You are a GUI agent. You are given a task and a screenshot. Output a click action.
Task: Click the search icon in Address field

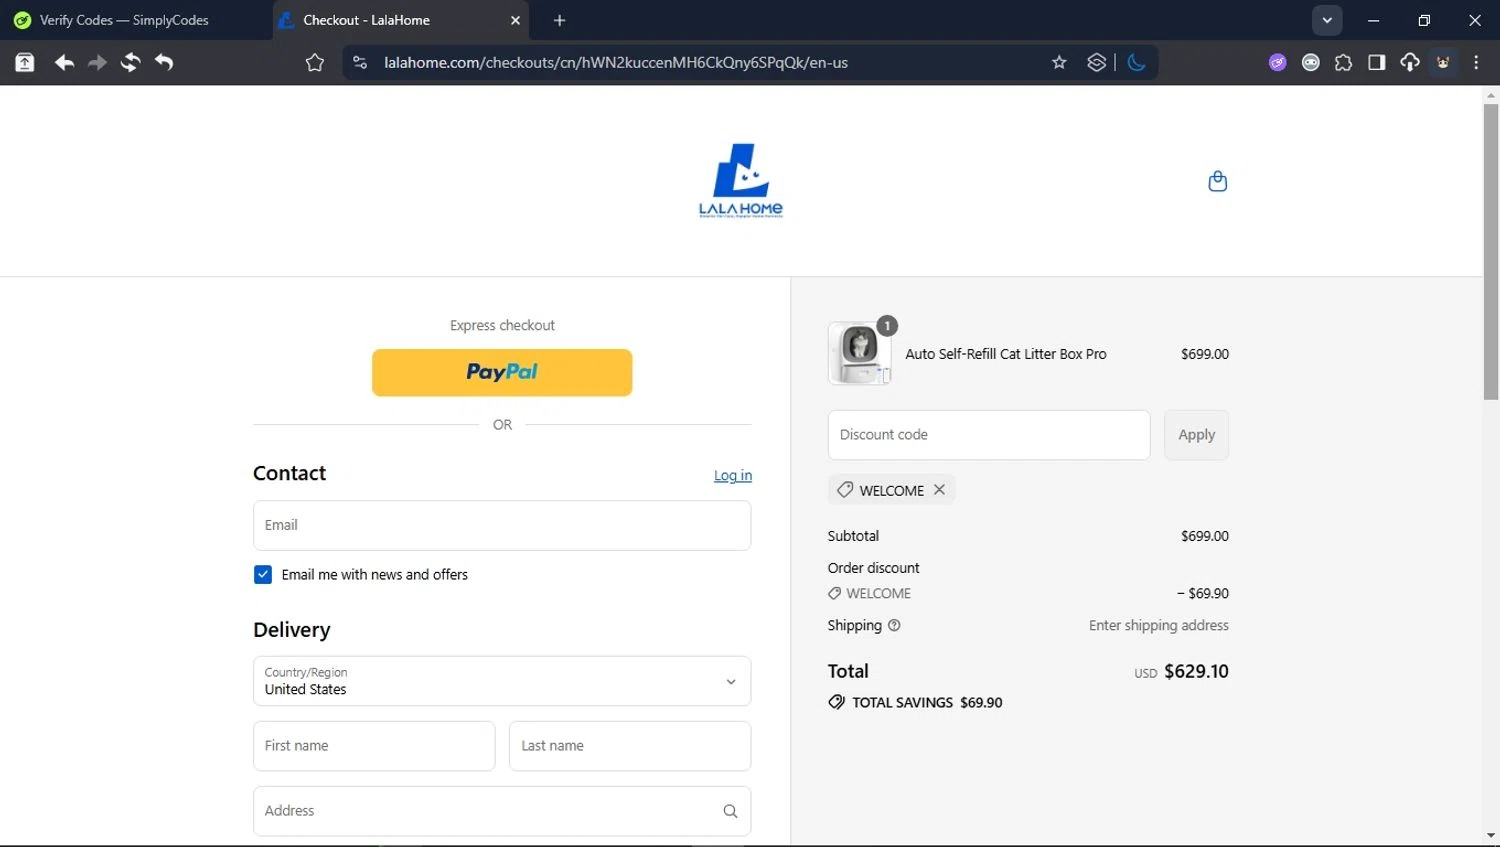pos(730,811)
